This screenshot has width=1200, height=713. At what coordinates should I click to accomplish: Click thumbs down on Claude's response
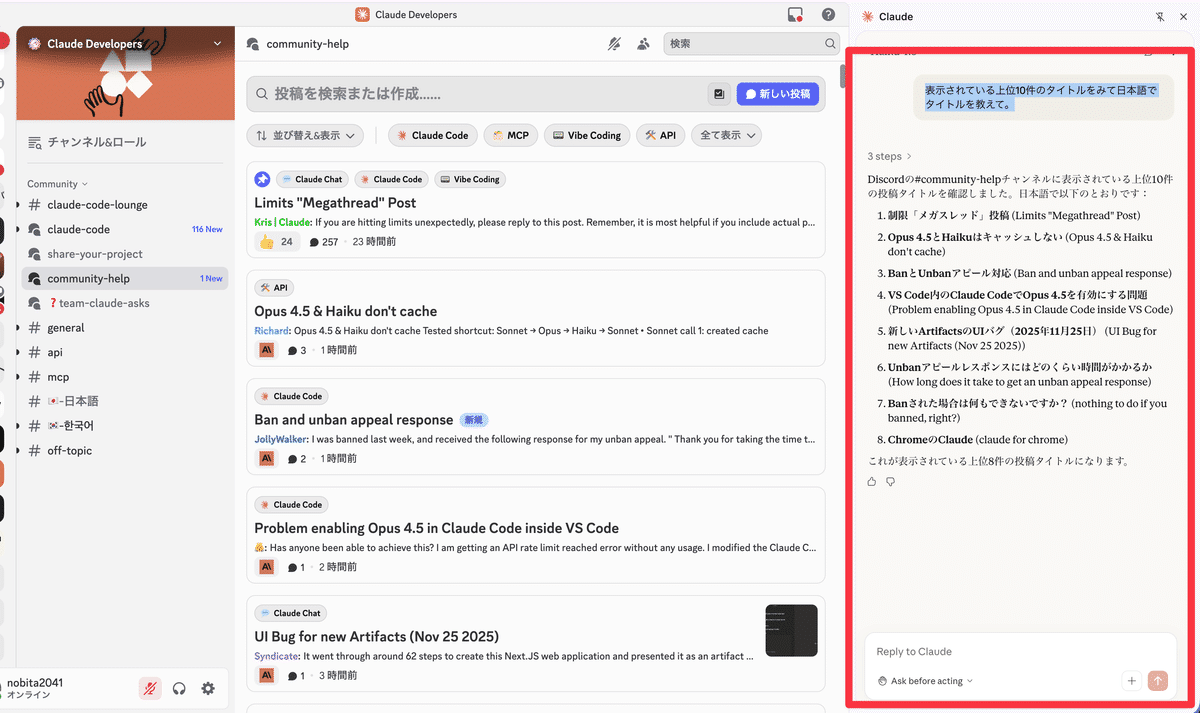click(890, 482)
